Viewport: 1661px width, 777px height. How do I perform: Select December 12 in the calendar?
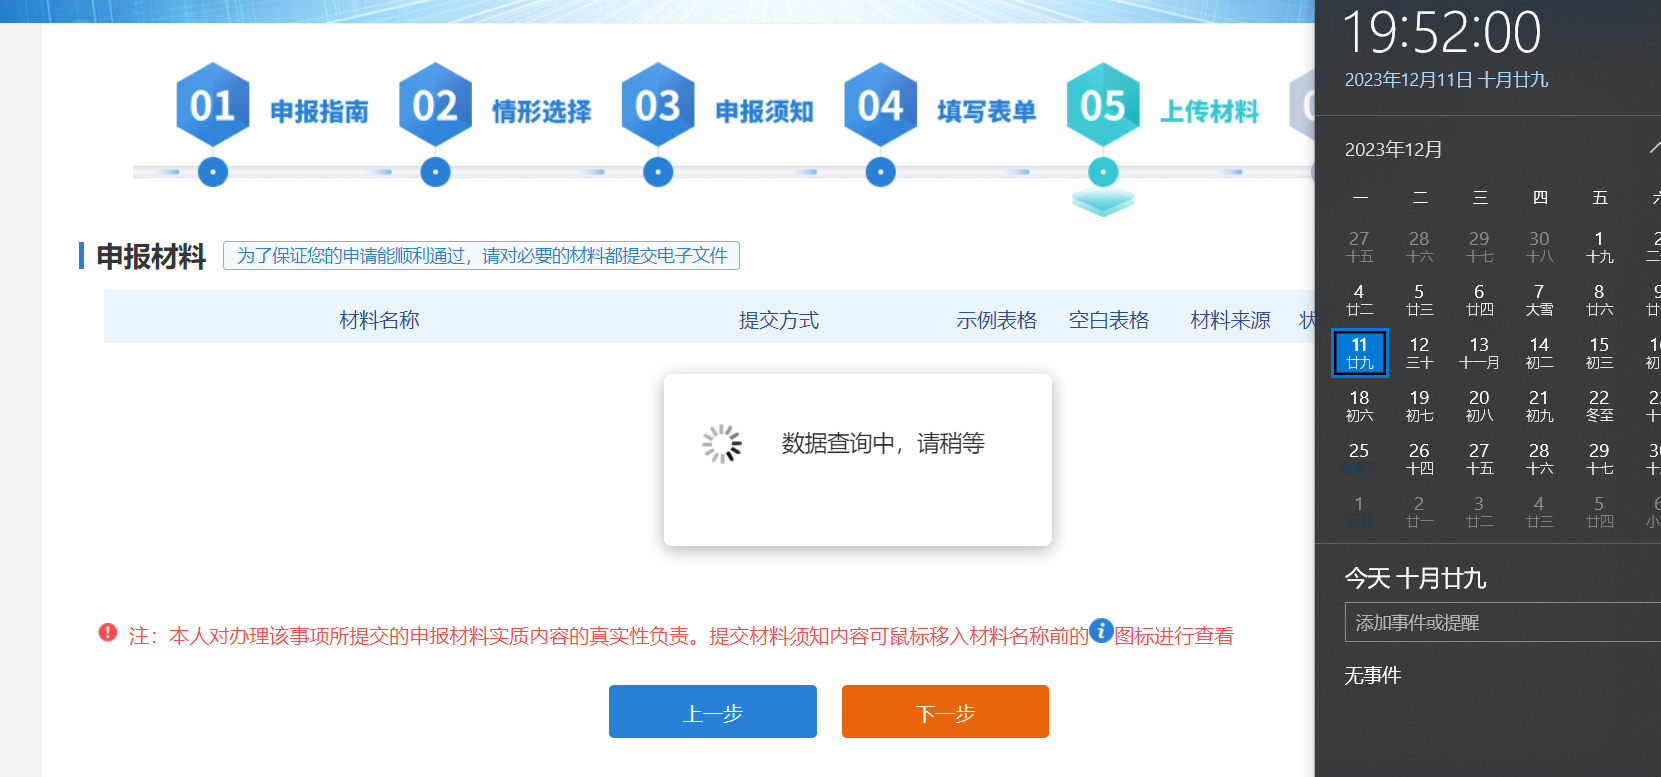point(1419,352)
